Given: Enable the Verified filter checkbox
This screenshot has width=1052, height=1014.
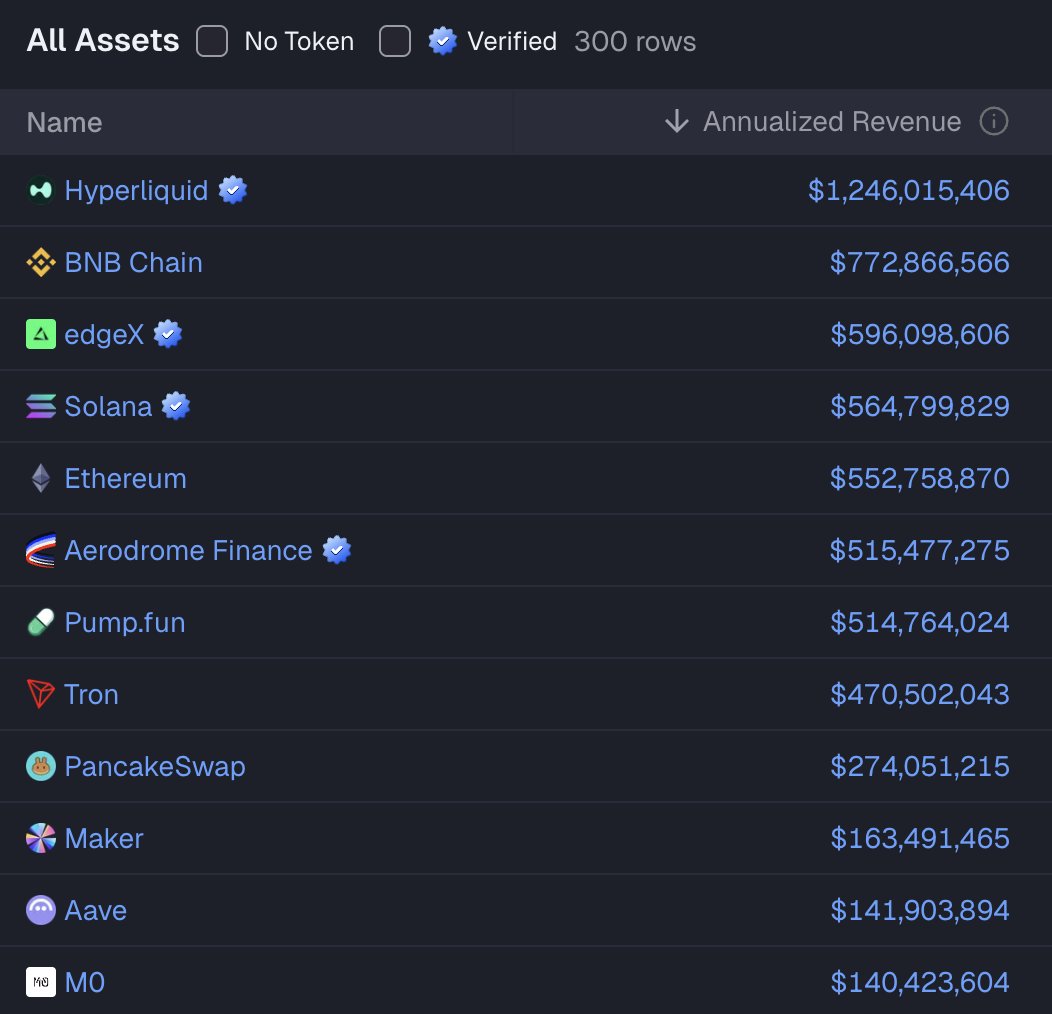Looking at the screenshot, I should click(x=394, y=41).
